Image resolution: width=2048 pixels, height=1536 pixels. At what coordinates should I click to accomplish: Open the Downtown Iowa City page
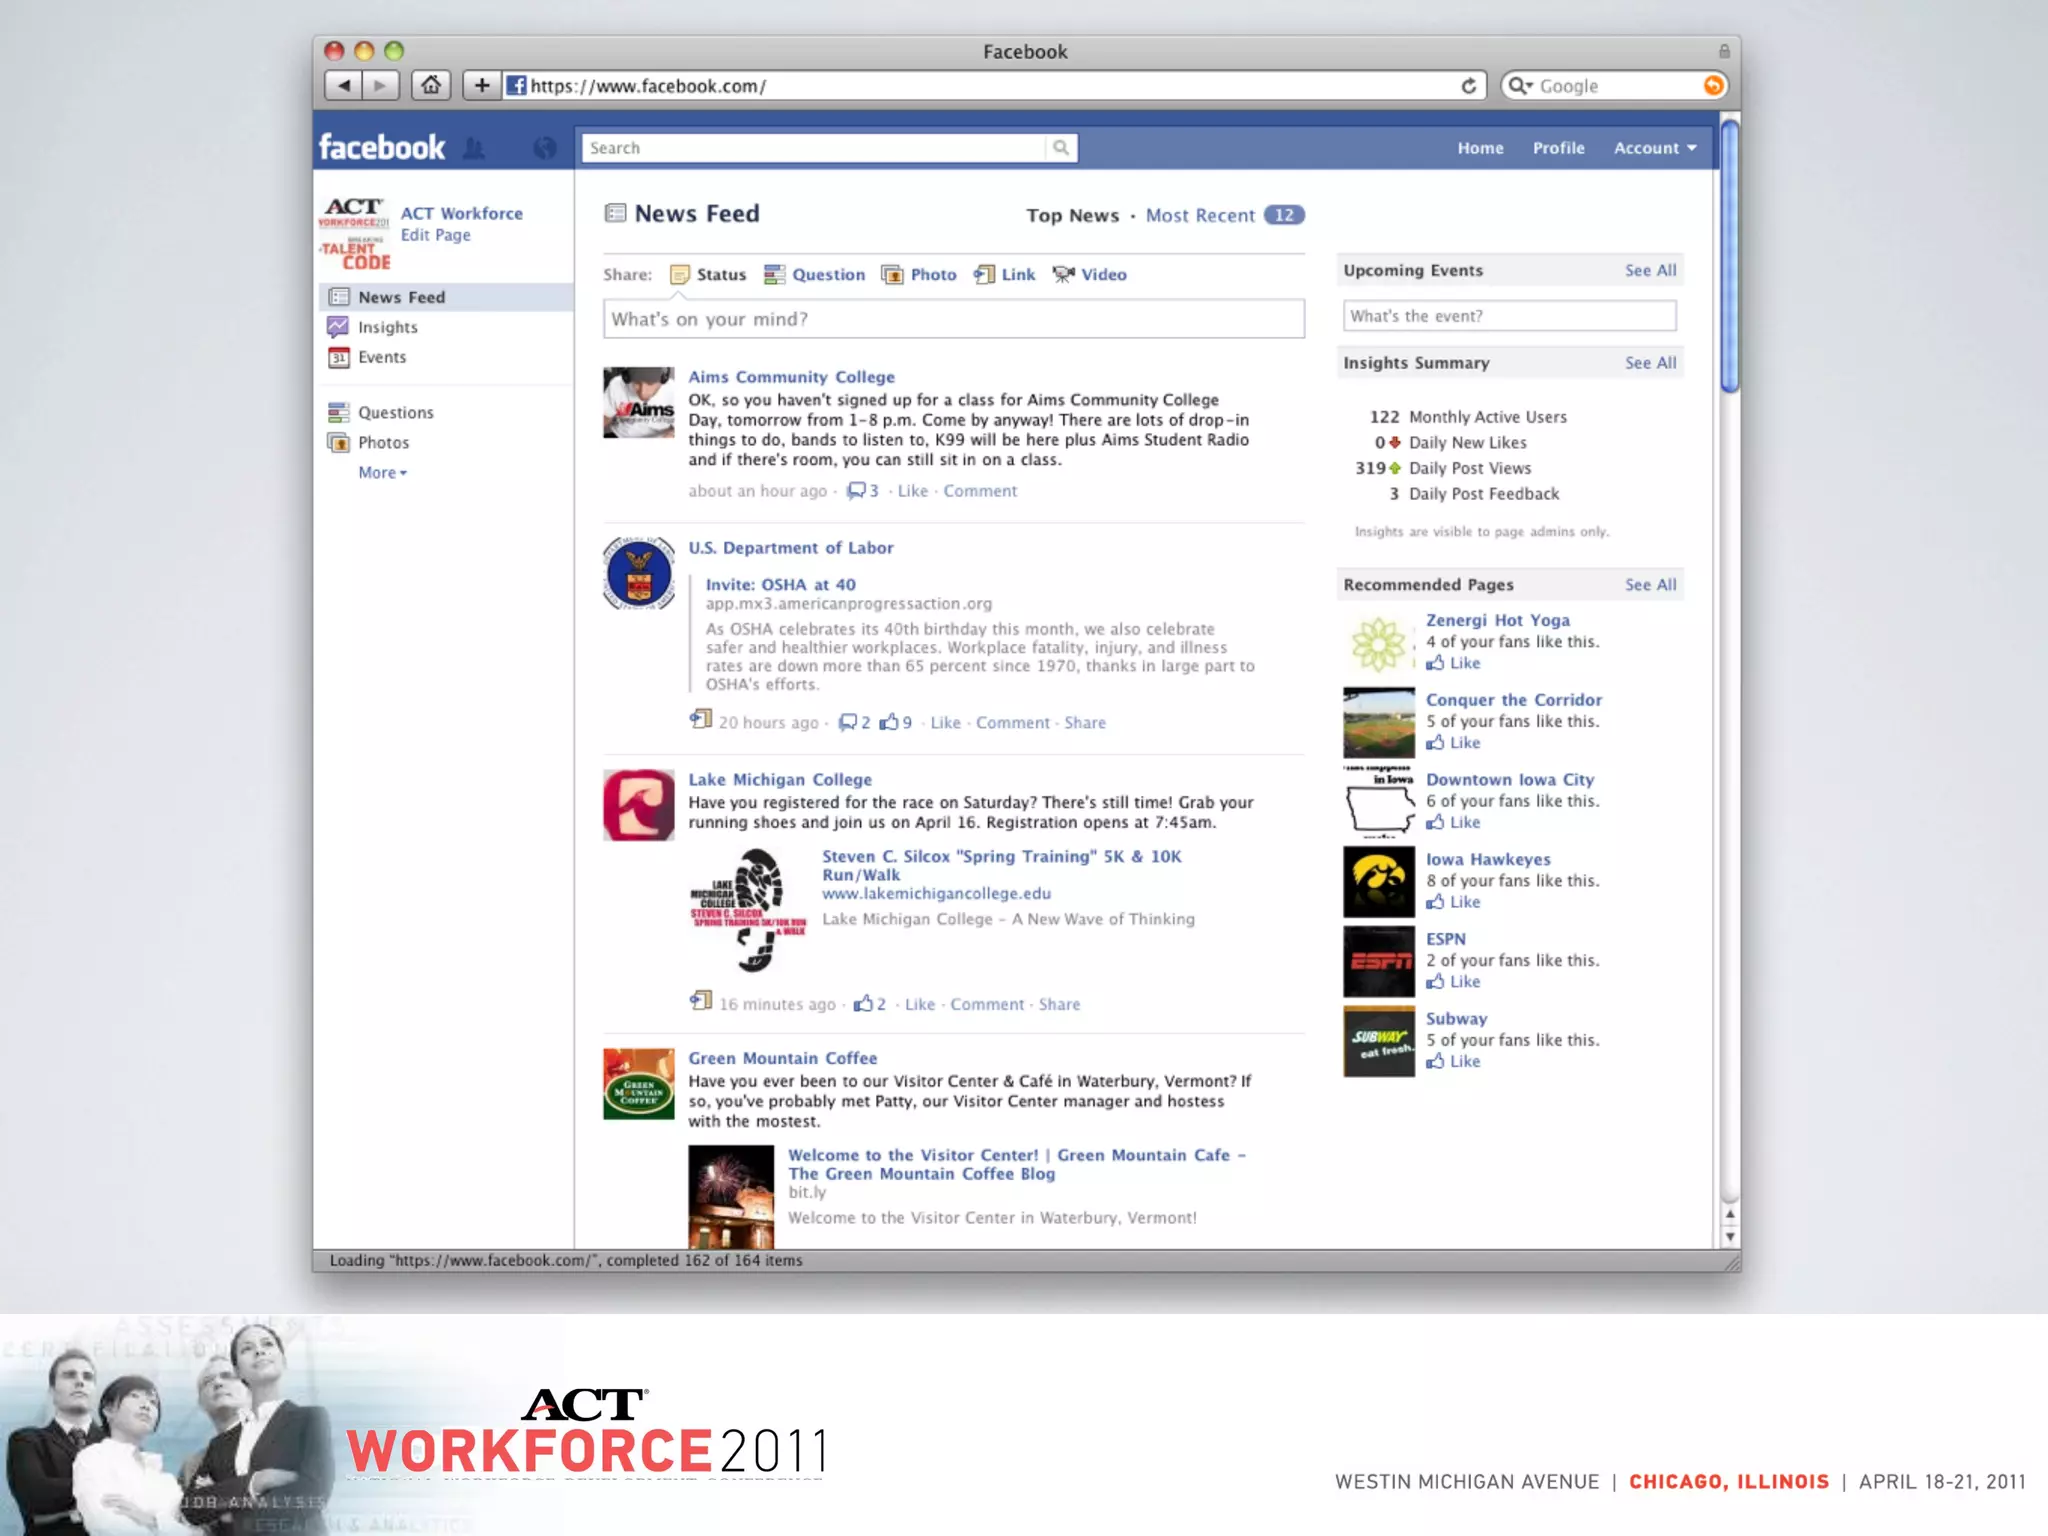click(1510, 780)
